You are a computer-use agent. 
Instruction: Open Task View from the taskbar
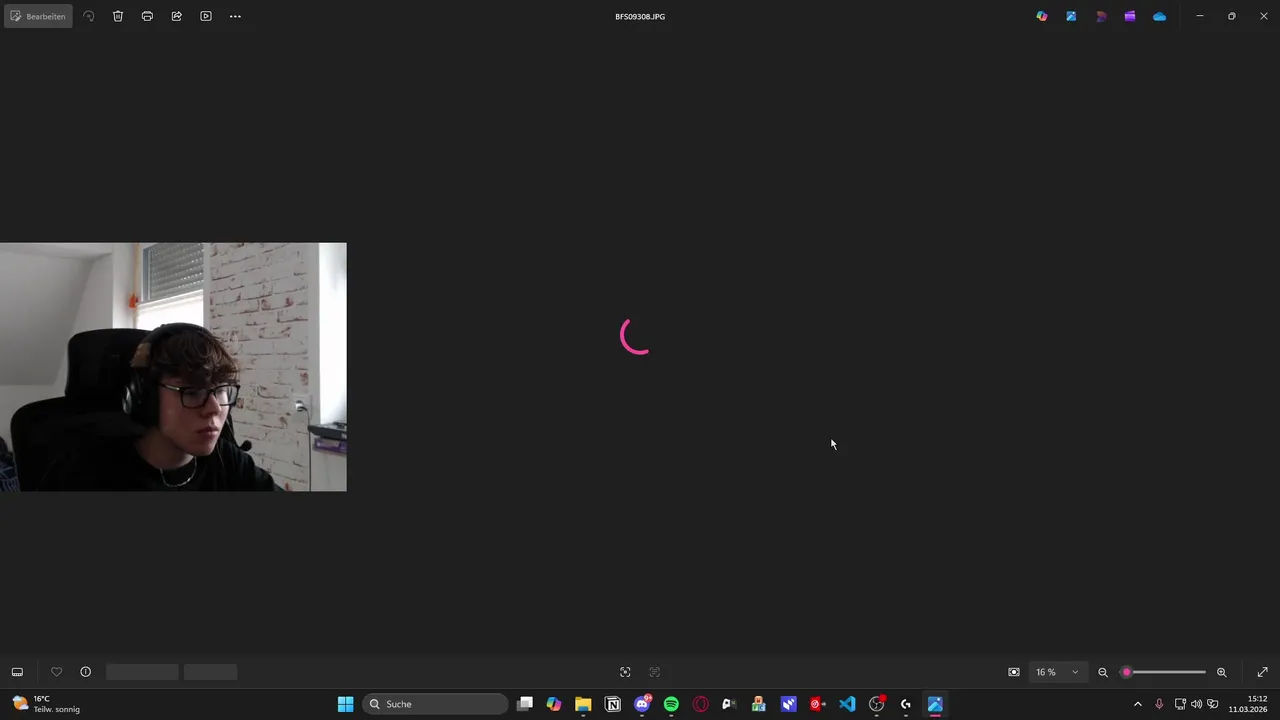525,704
